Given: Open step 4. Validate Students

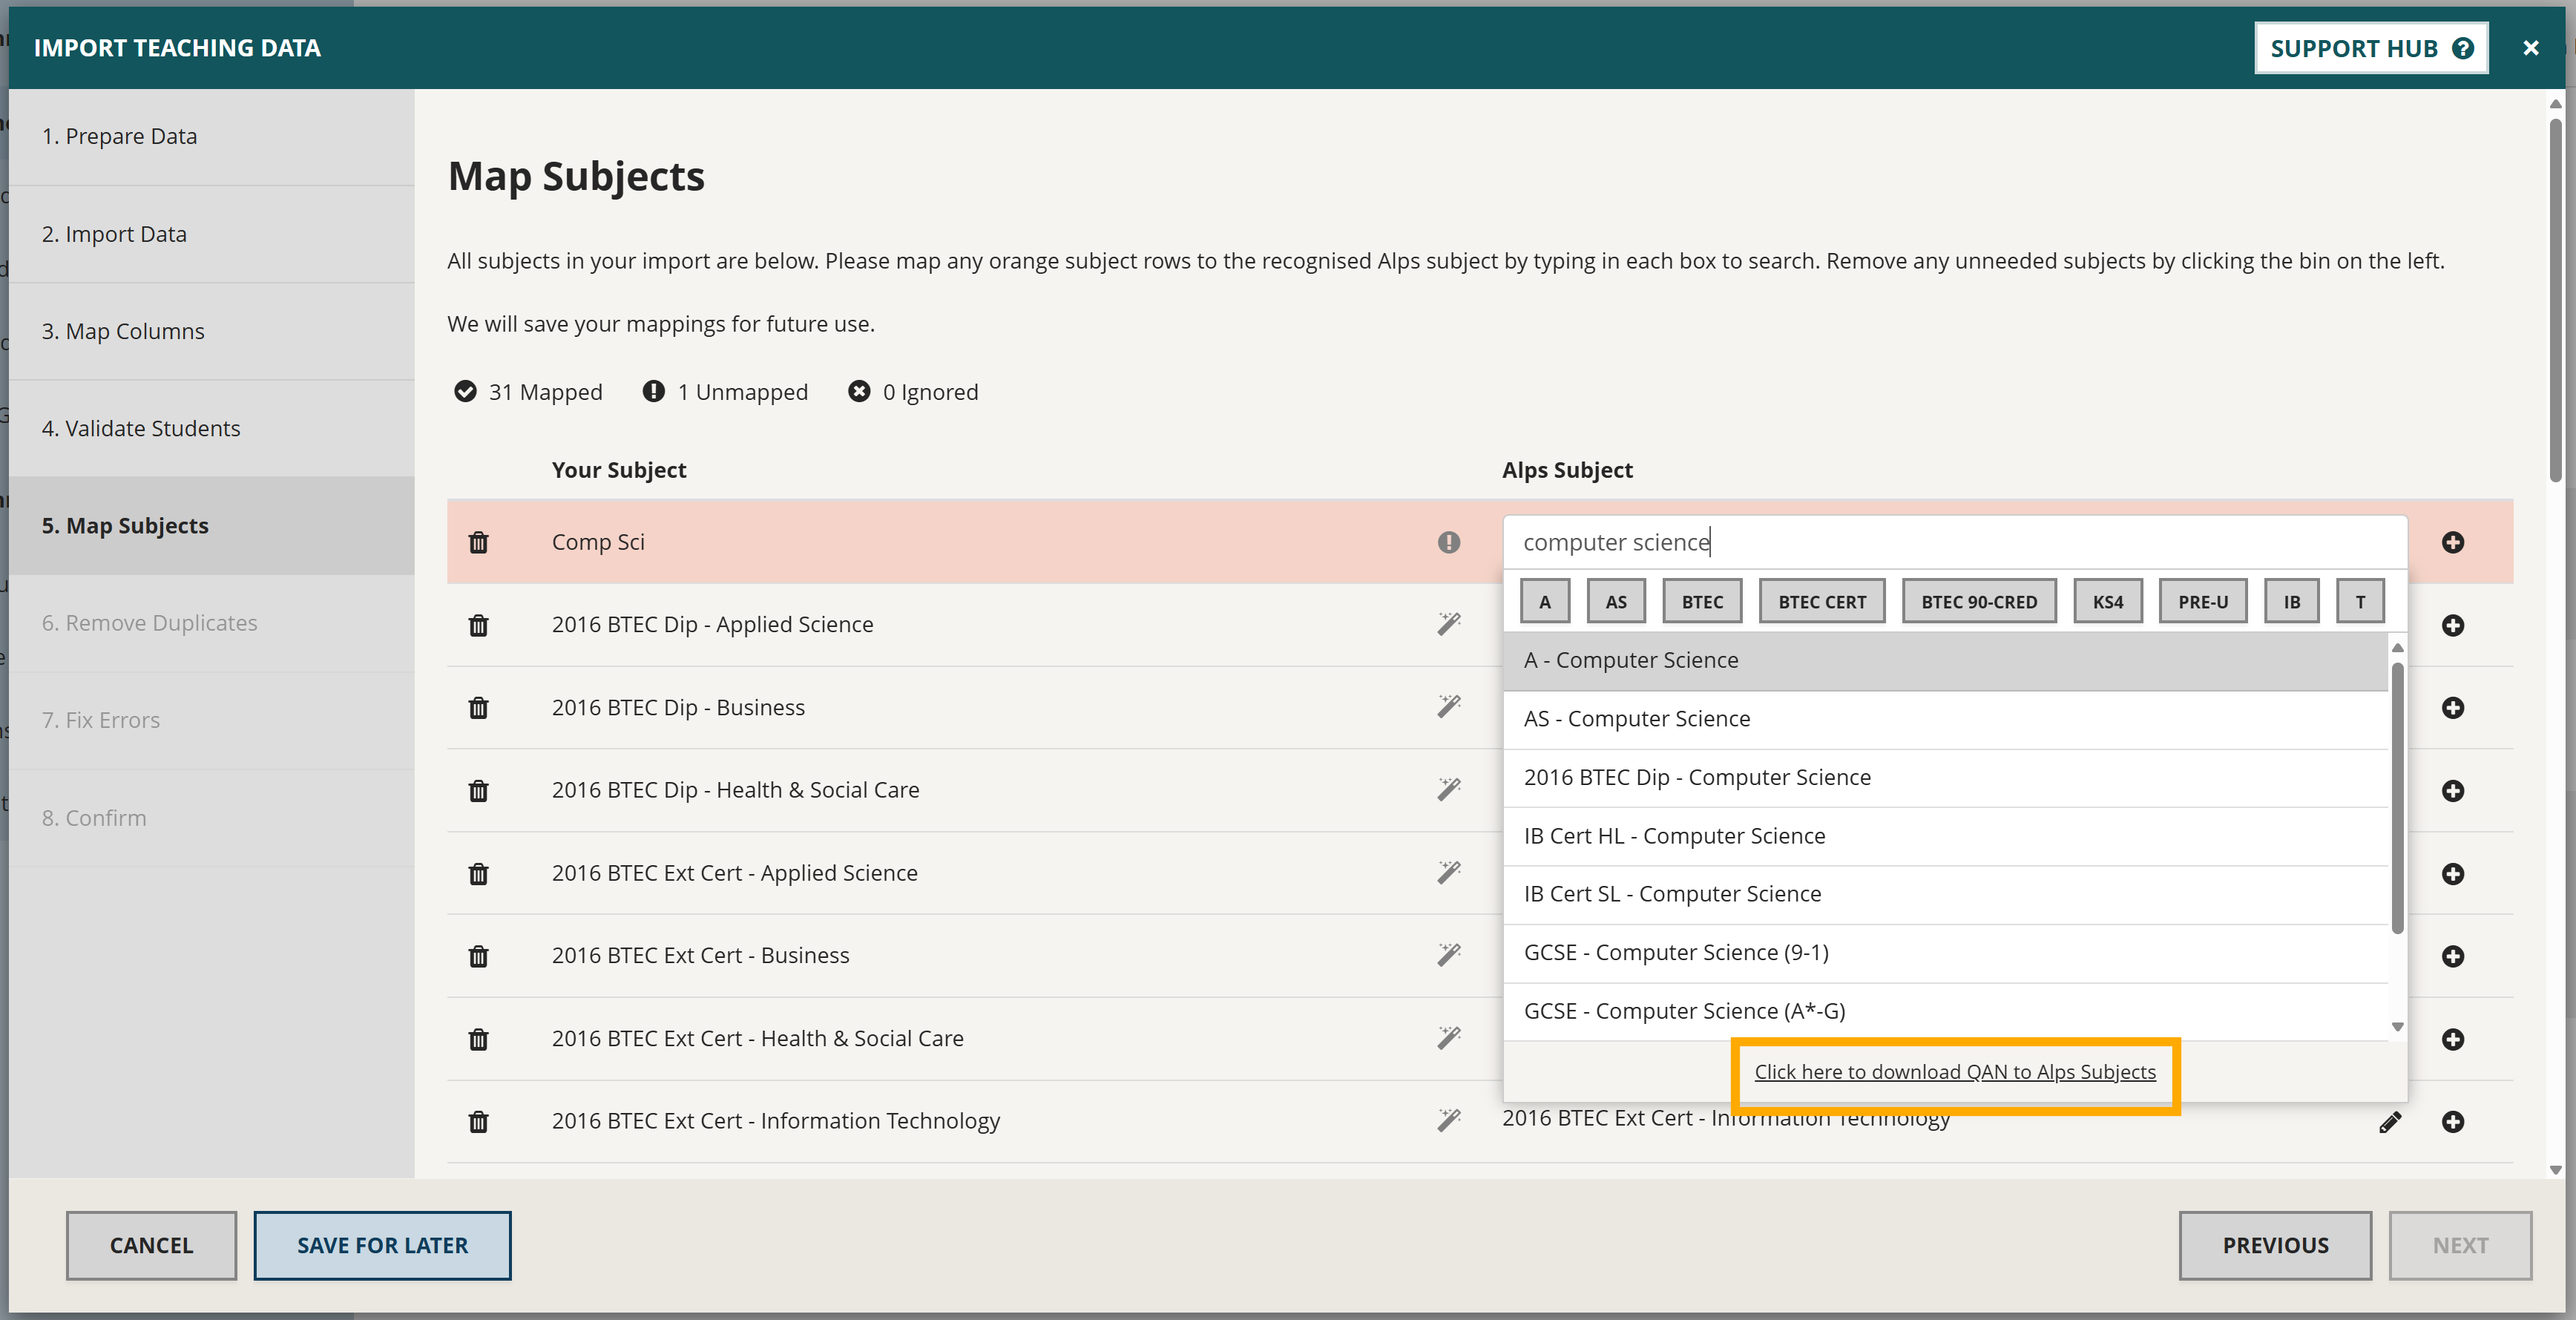Looking at the screenshot, I should [212, 428].
